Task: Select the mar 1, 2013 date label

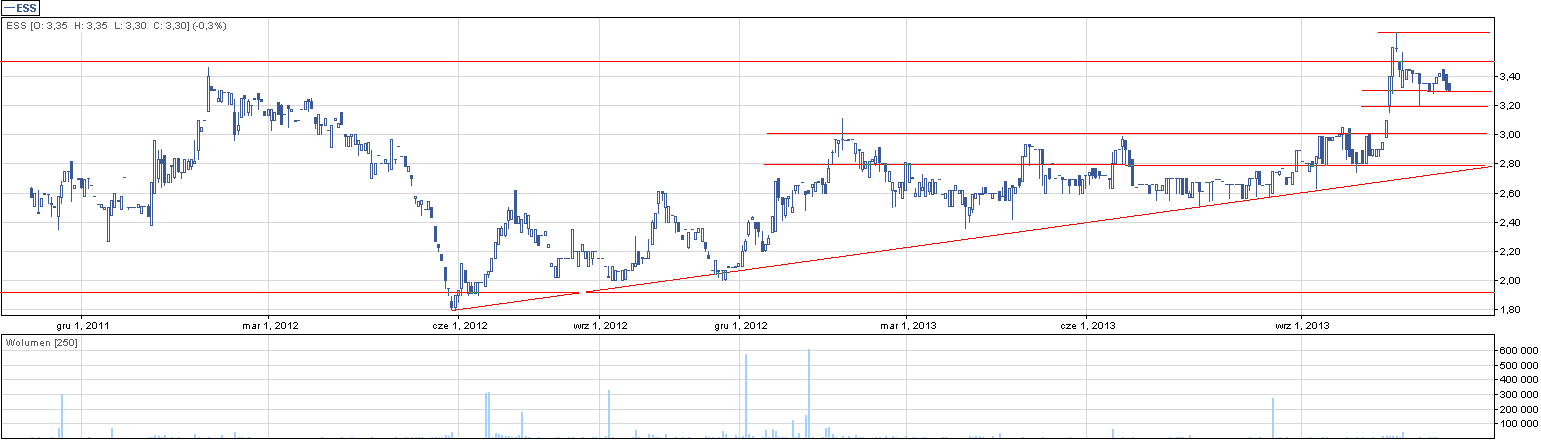Action: (908, 325)
